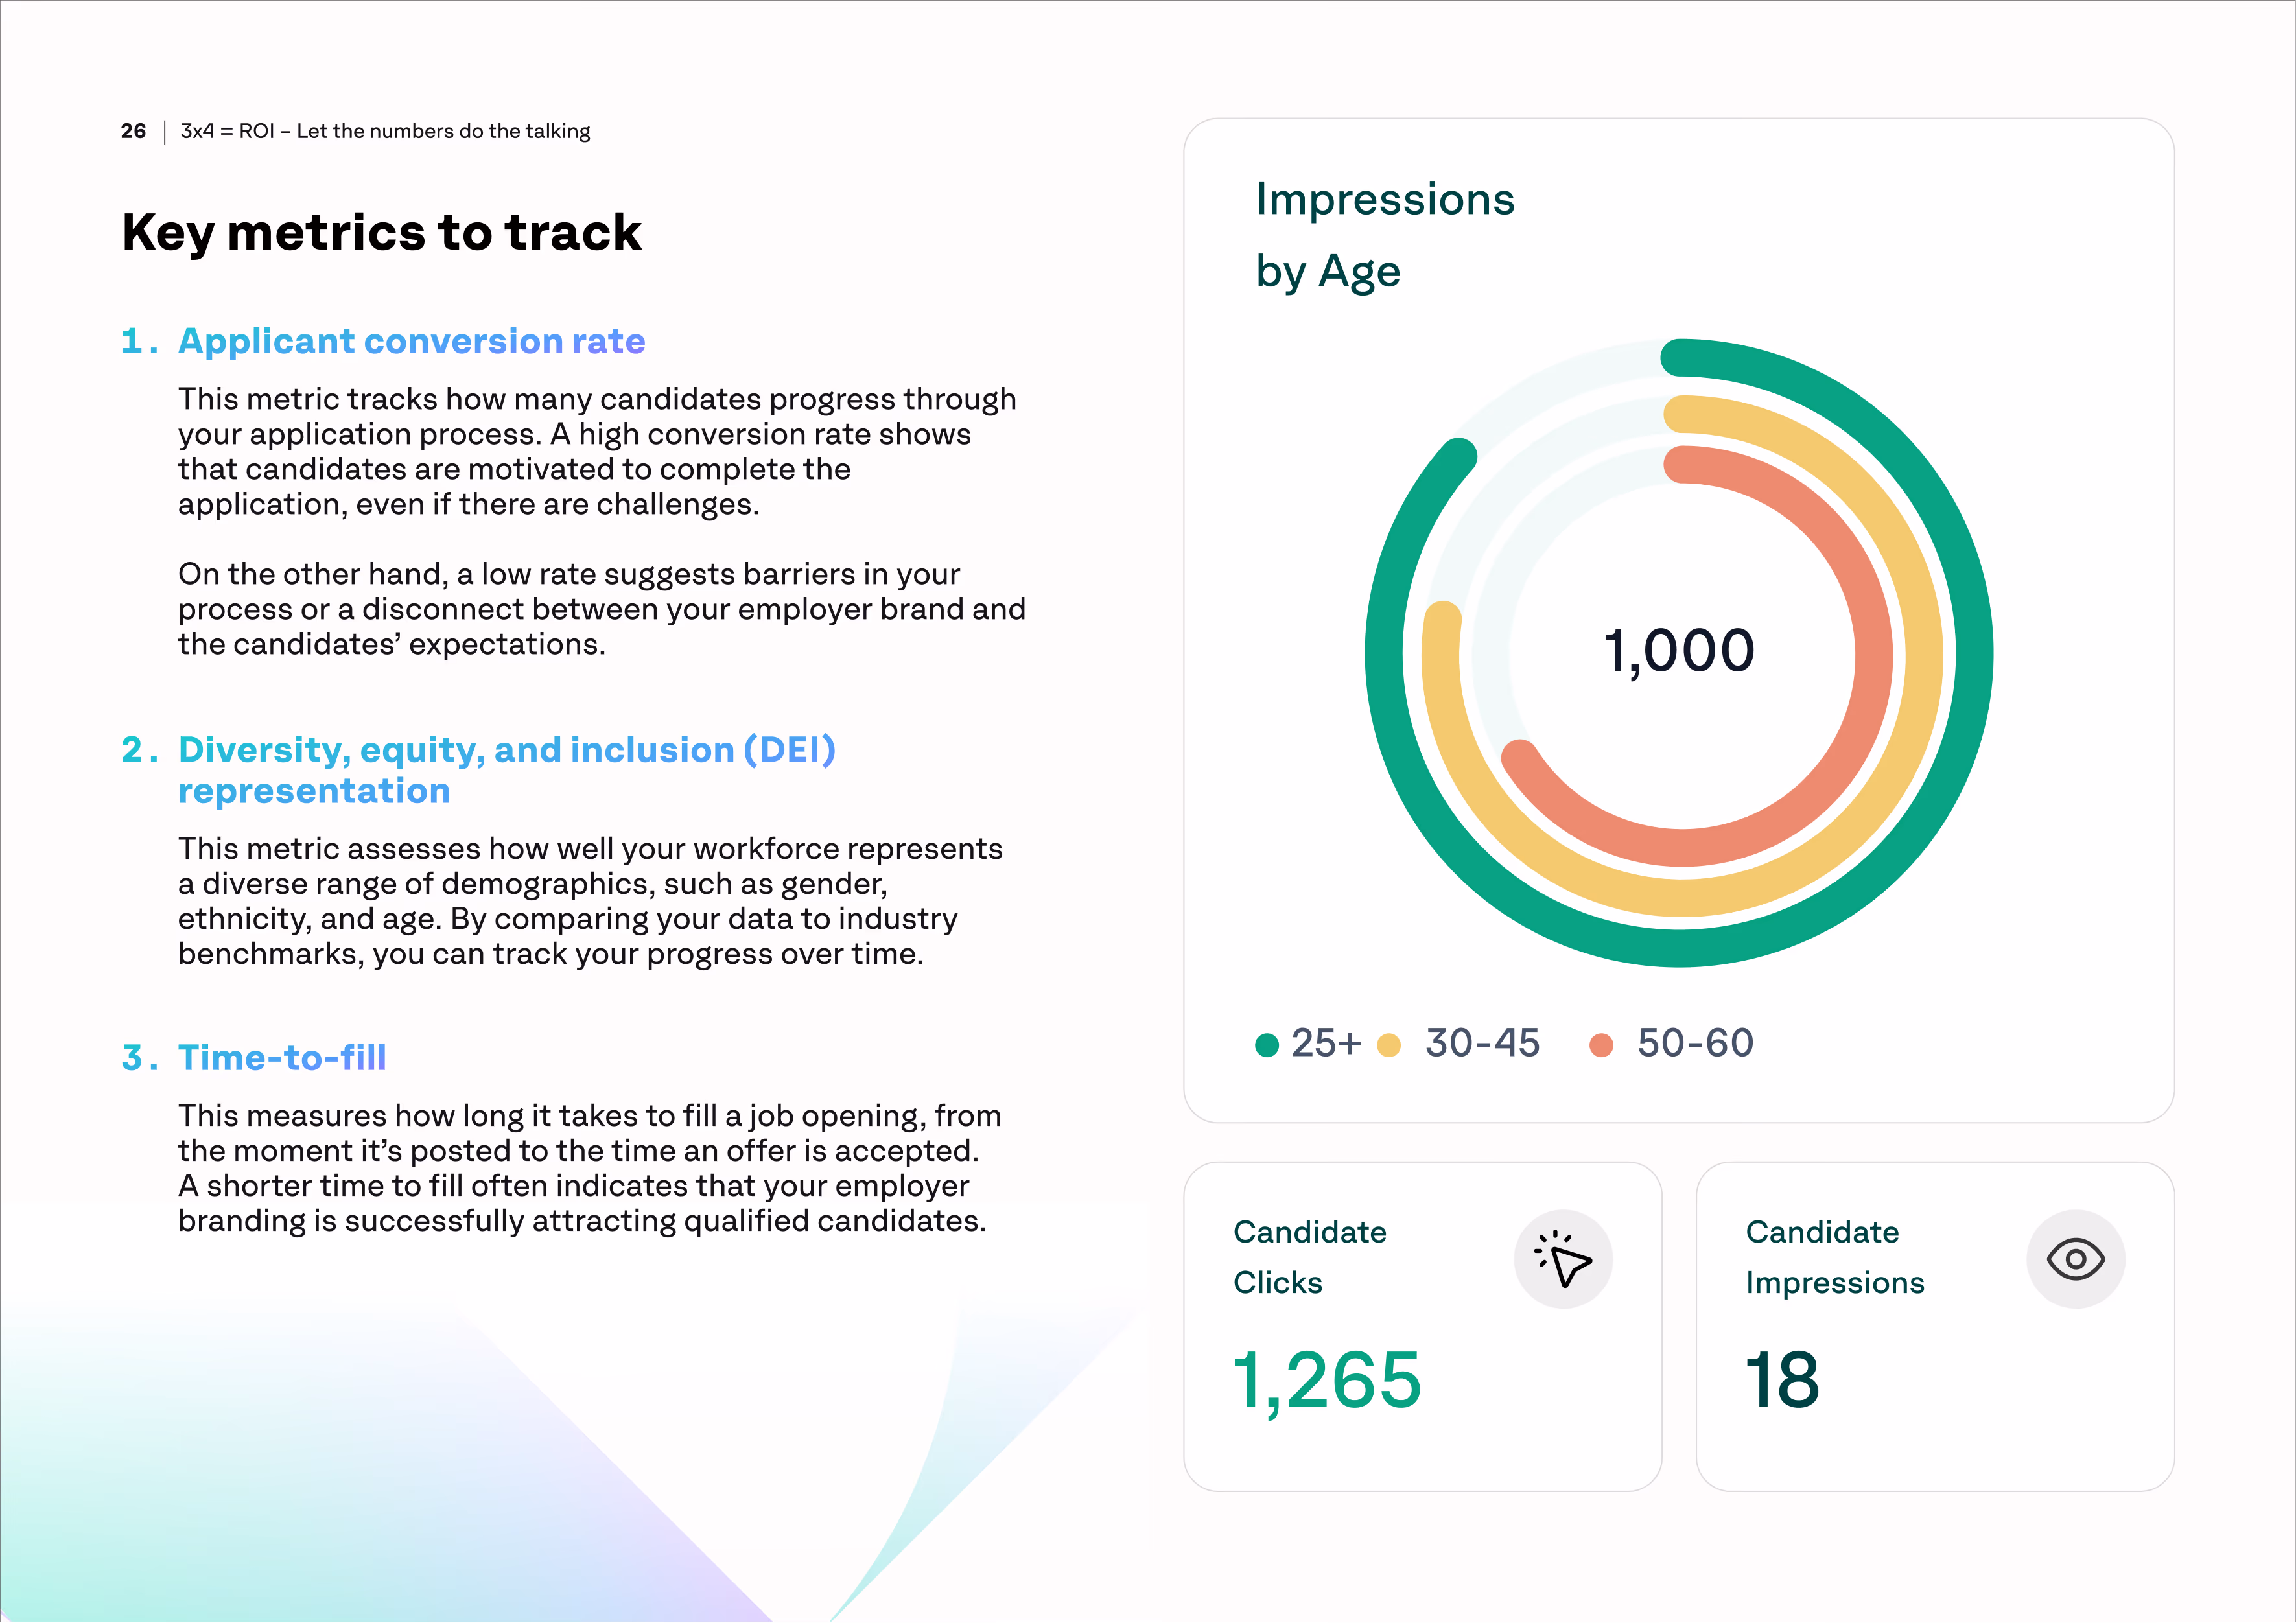This screenshot has height=1623, width=2296.
Task: Click the yellow 30-45 legend dot
Action: [x=1388, y=1045]
